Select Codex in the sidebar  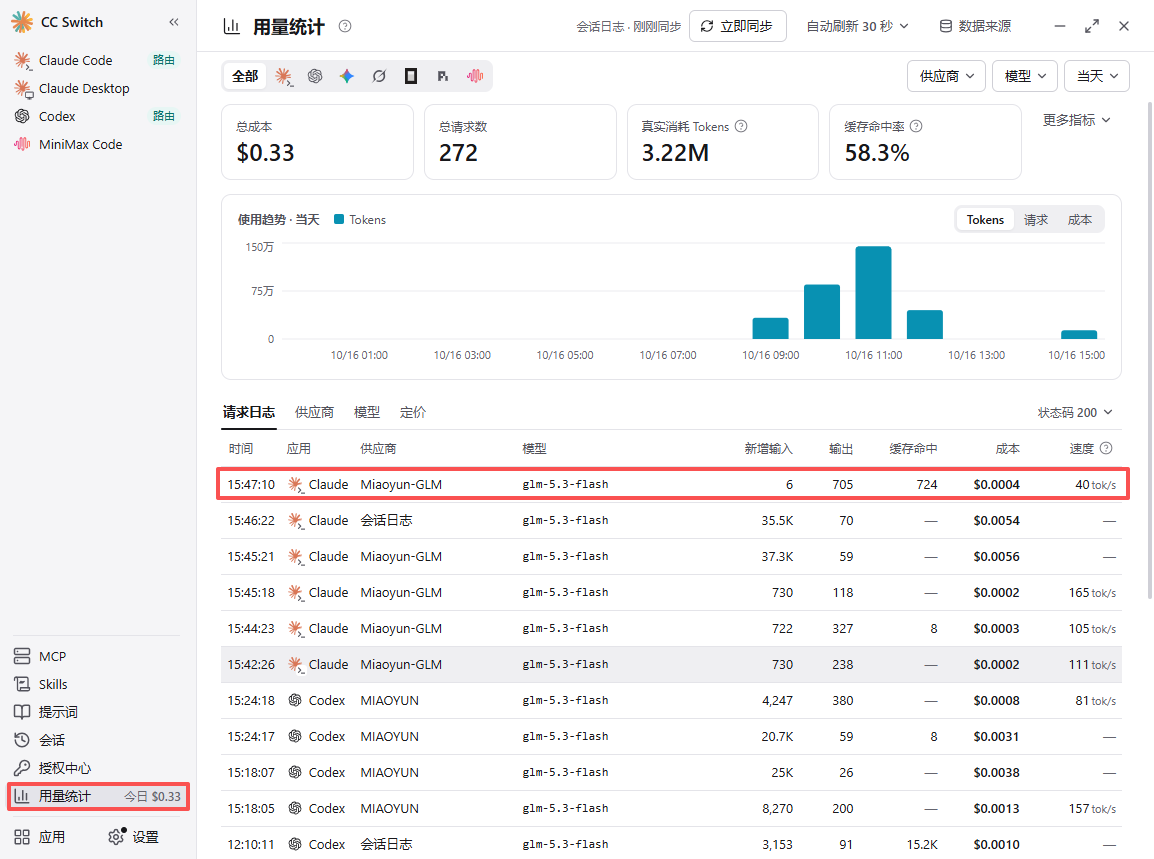(x=96, y=116)
